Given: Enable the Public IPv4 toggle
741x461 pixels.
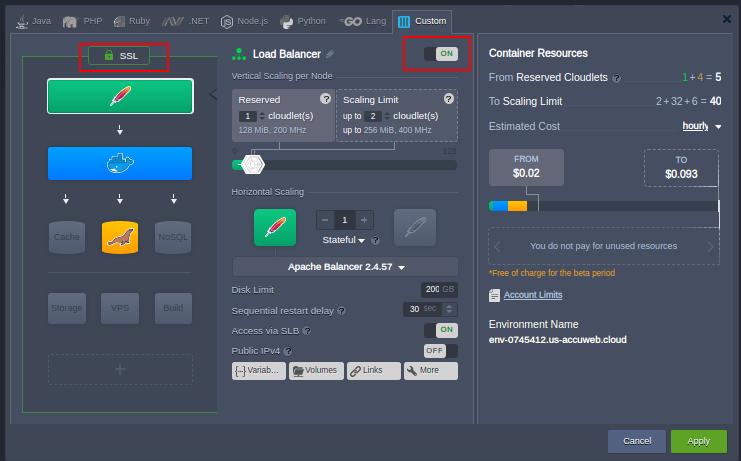Looking at the screenshot, I should pos(440,351).
